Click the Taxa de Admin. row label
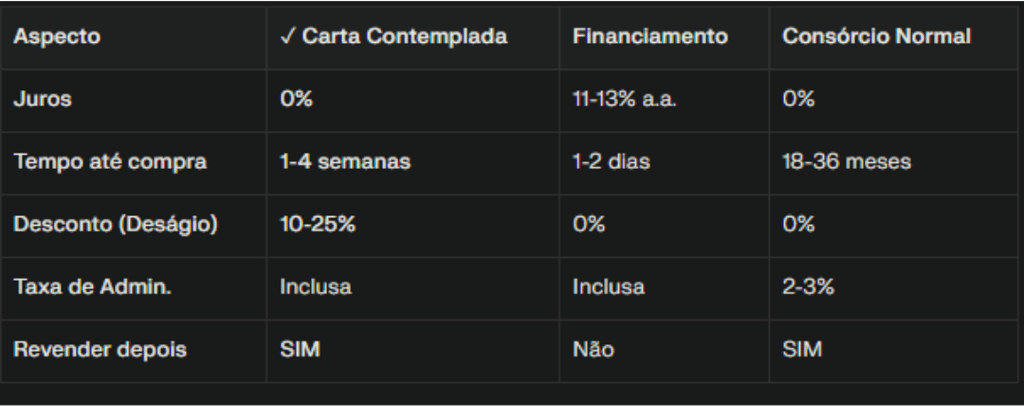Viewport: 1024px width, 406px height. click(x=92, y=287)
